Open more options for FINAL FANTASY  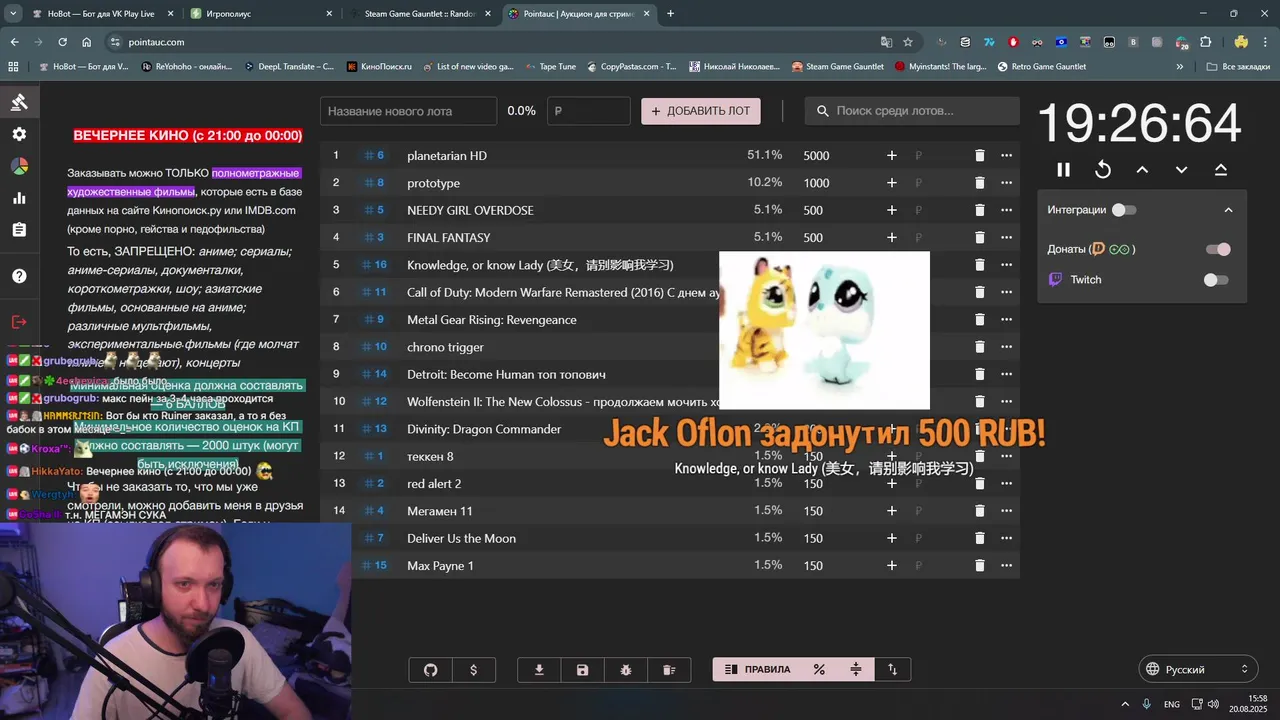click(1006, 238)
